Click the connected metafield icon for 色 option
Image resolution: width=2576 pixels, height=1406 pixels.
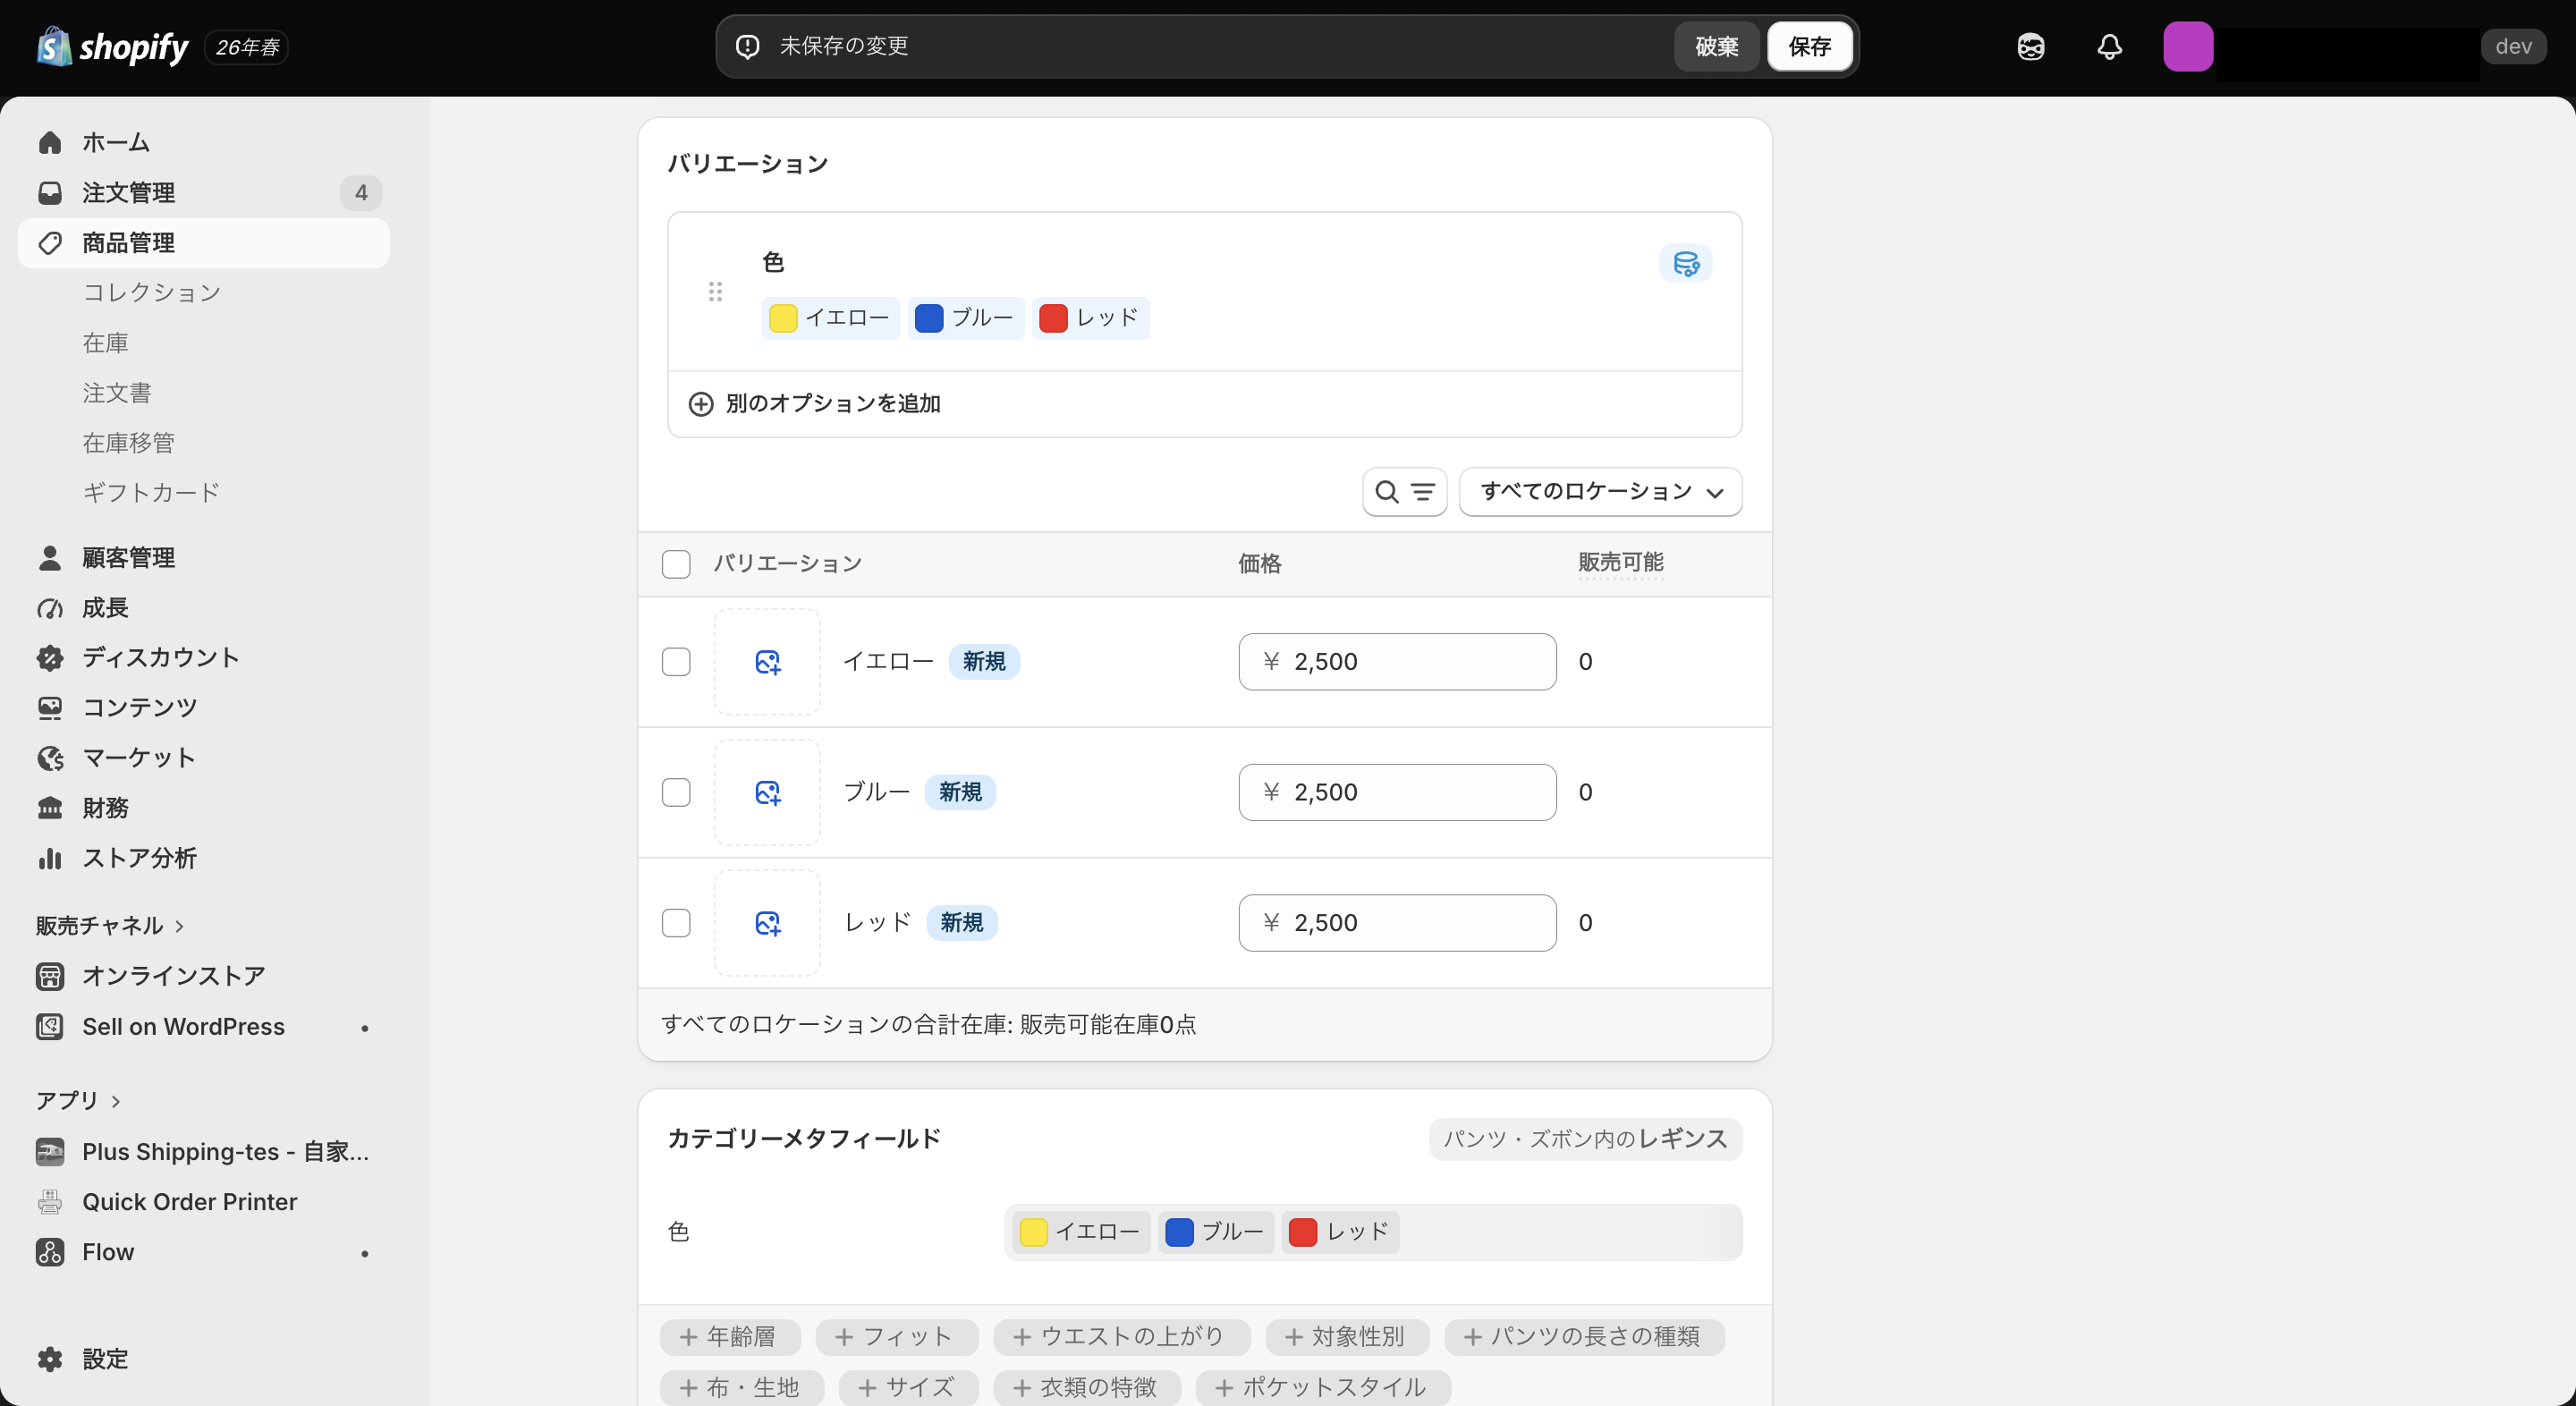click(x=1685, y=263)
